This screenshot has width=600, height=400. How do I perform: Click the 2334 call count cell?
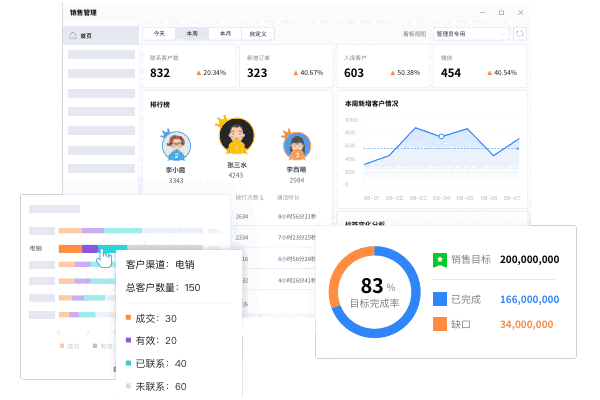(x=242, y=238)
